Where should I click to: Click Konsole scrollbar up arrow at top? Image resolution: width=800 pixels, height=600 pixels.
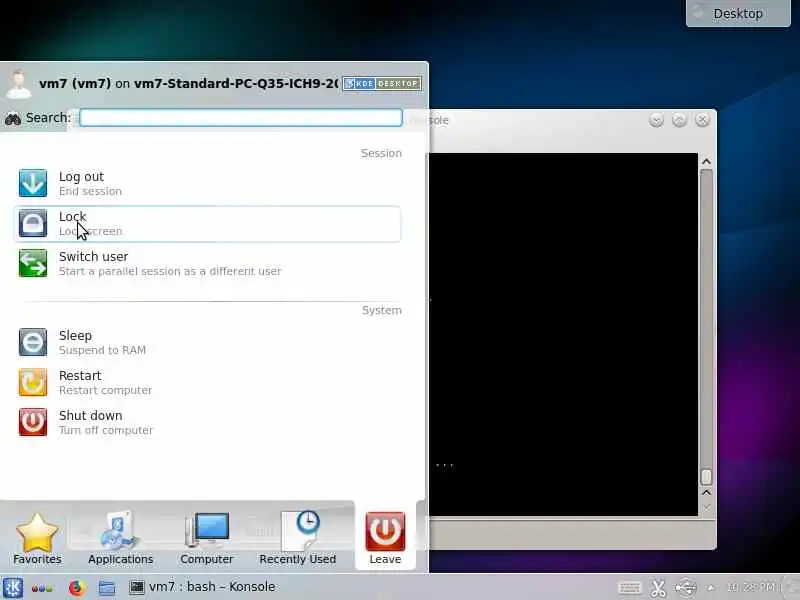pyautogui.click(x=706, y=162)
